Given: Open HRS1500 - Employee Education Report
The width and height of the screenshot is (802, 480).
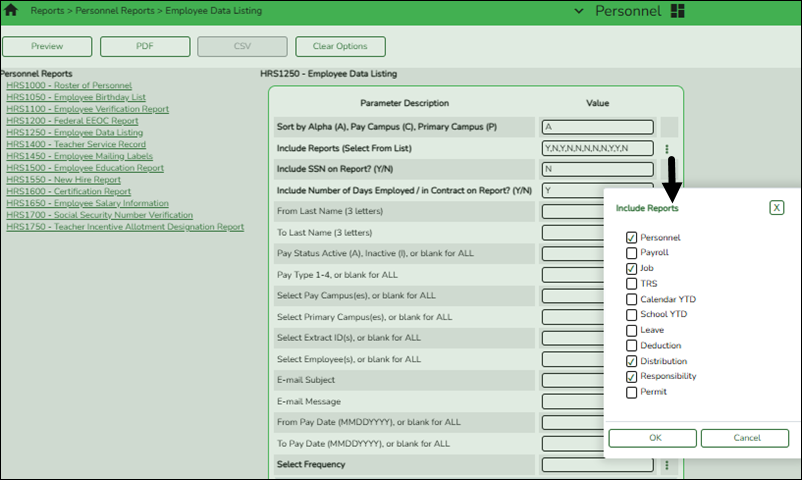Looking at the screenshot, I should coord(85,168).
